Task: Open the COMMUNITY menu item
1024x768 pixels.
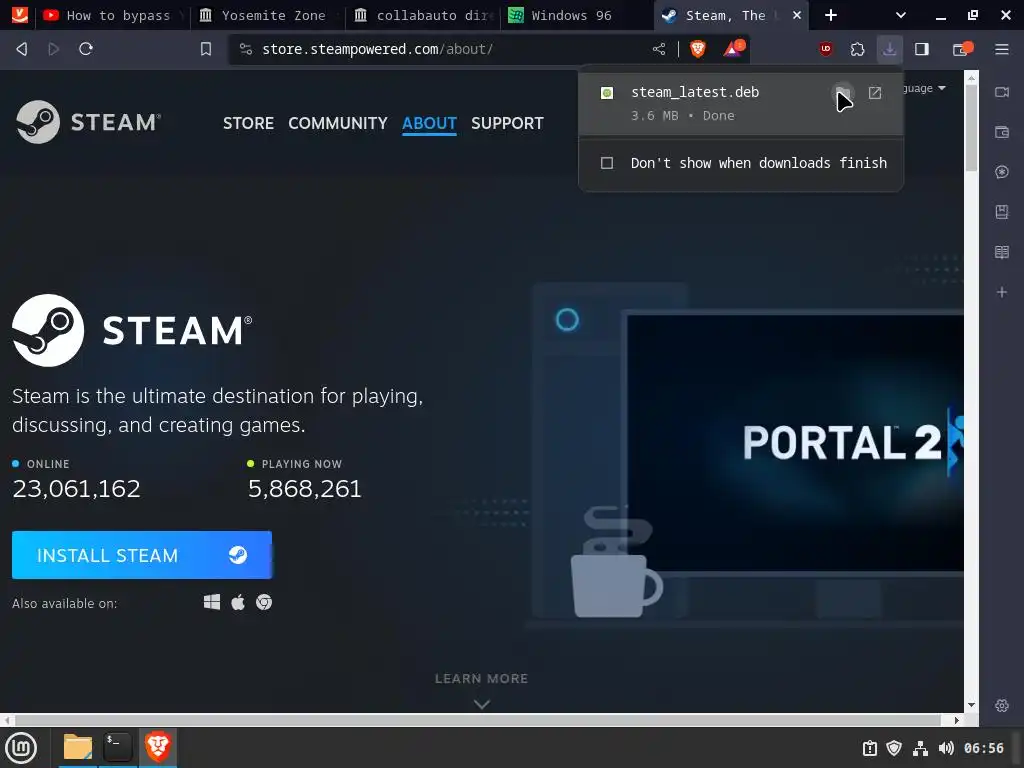Action: pyautogui.click(x=338, y=123)
